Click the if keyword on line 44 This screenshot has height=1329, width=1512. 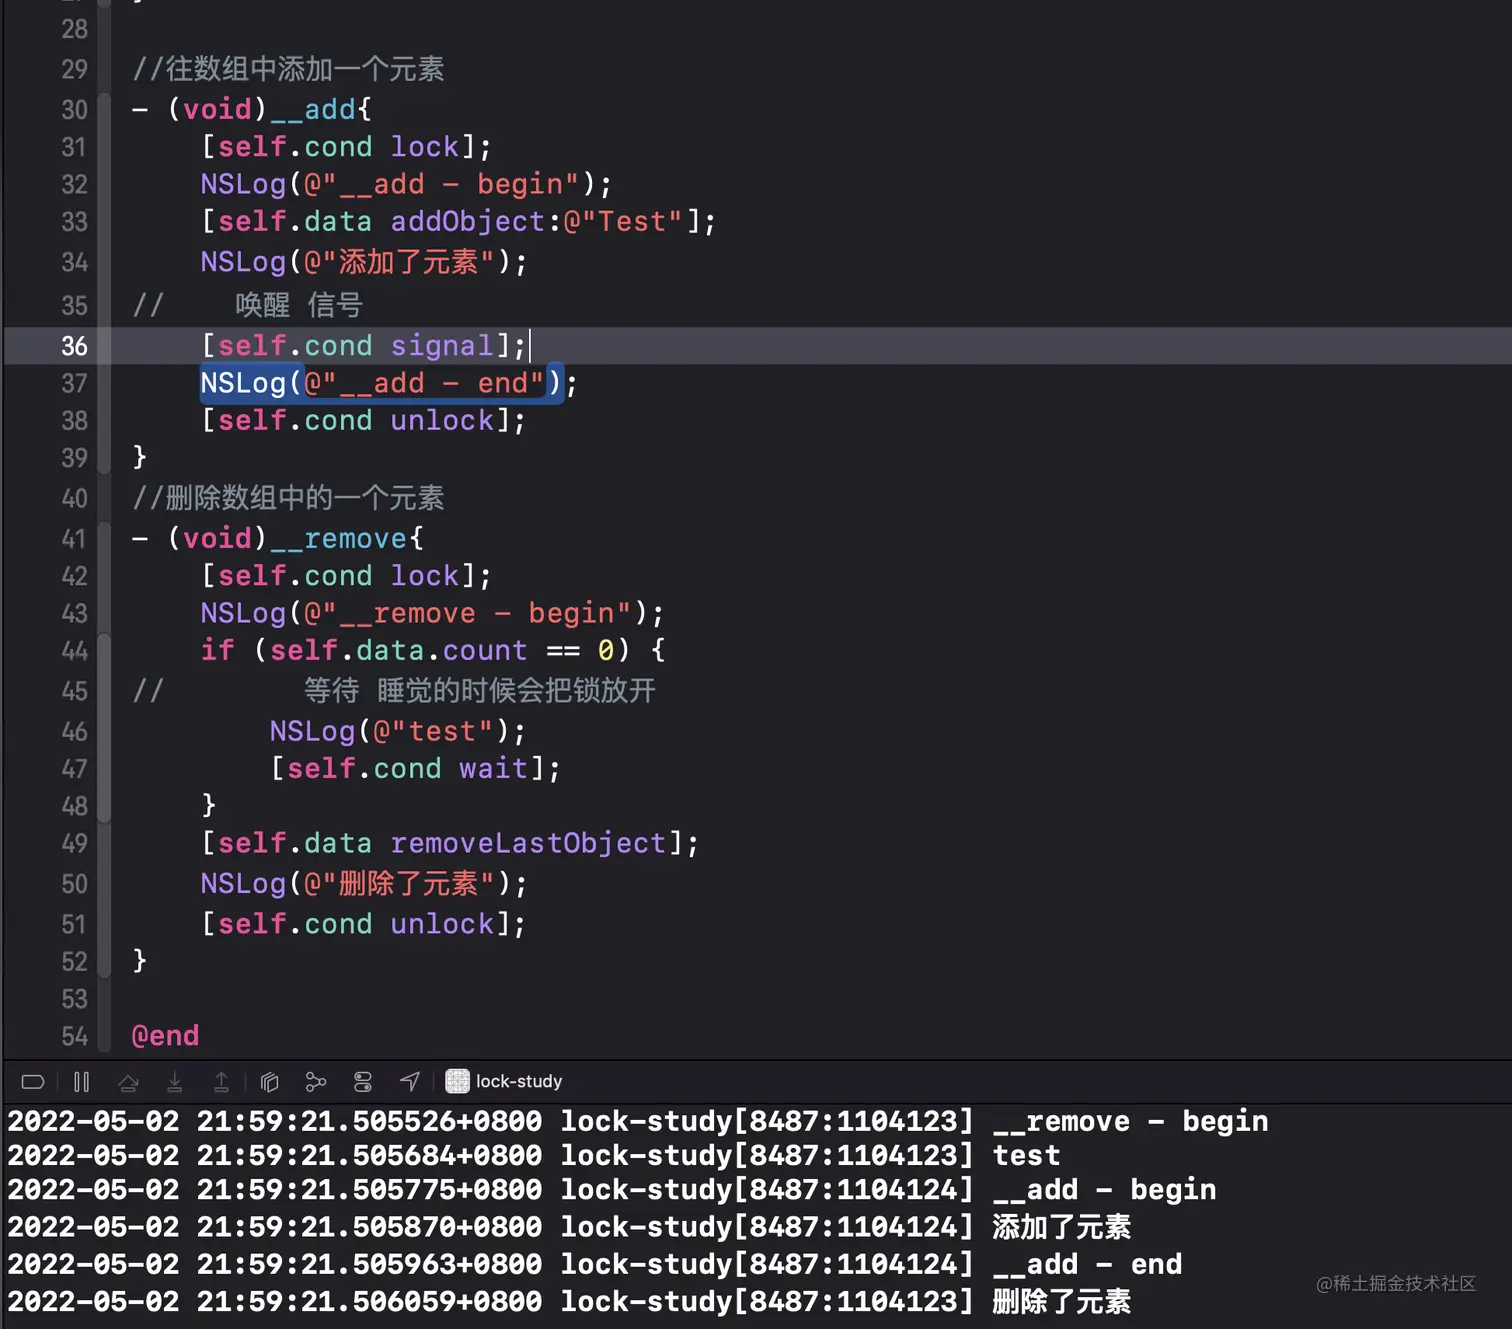(217, 650)
